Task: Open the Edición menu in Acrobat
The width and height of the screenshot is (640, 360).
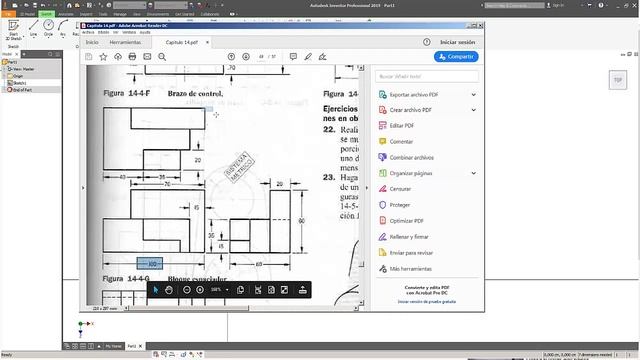Action: pos(103,32)
